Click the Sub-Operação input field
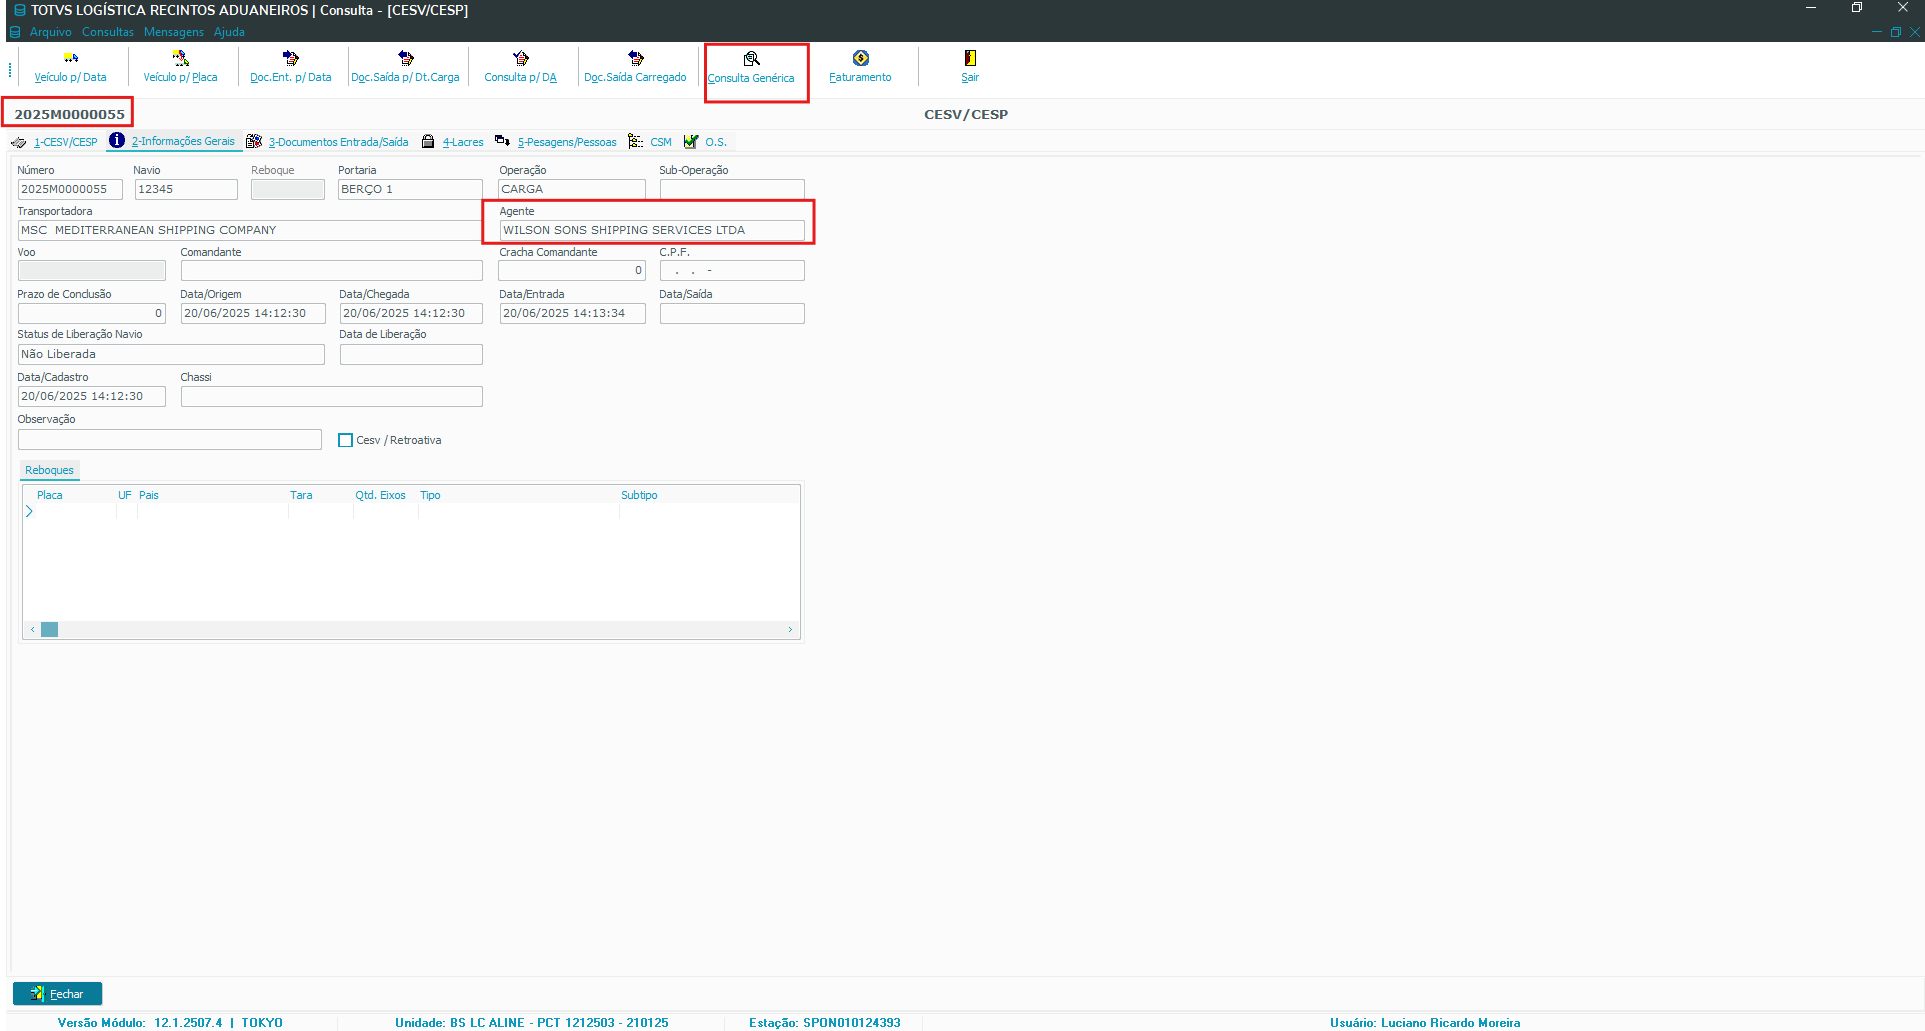Image resolution: width=1925 pixels, height=1031 pixels. point(732,189)
